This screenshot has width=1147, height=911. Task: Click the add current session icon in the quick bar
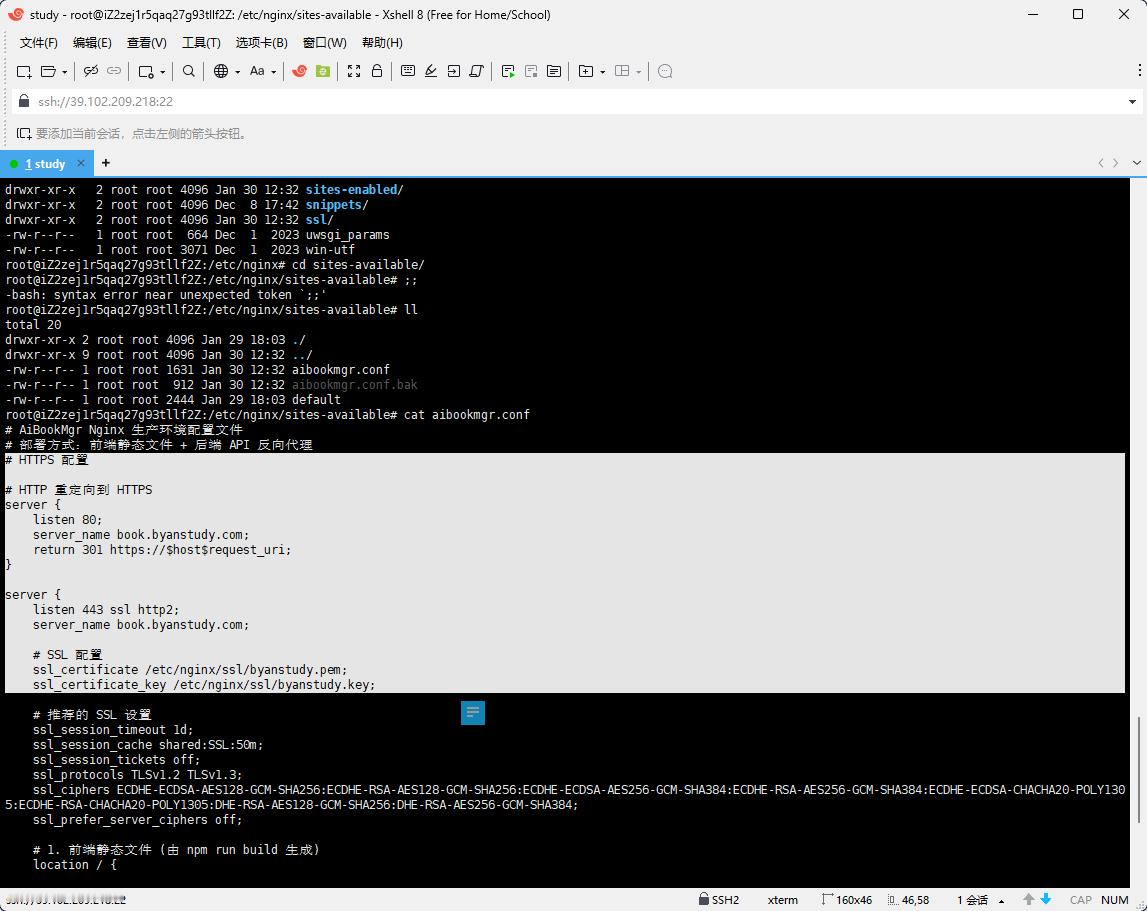point(23,134)
